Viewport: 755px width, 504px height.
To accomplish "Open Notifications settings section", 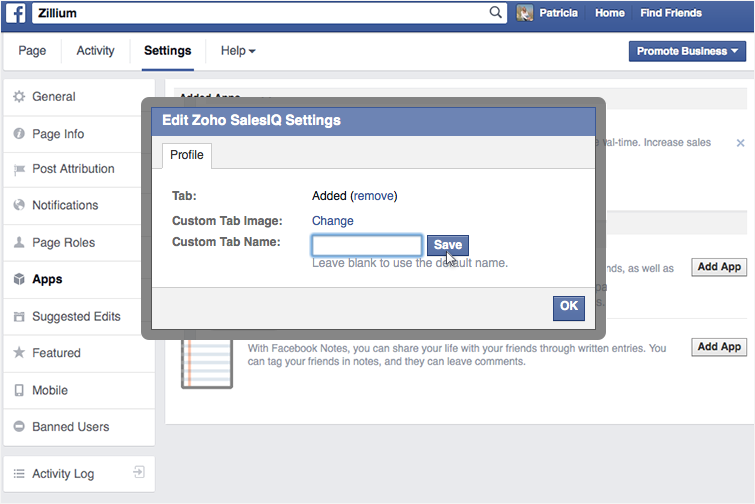I will (x=79, y=205).
